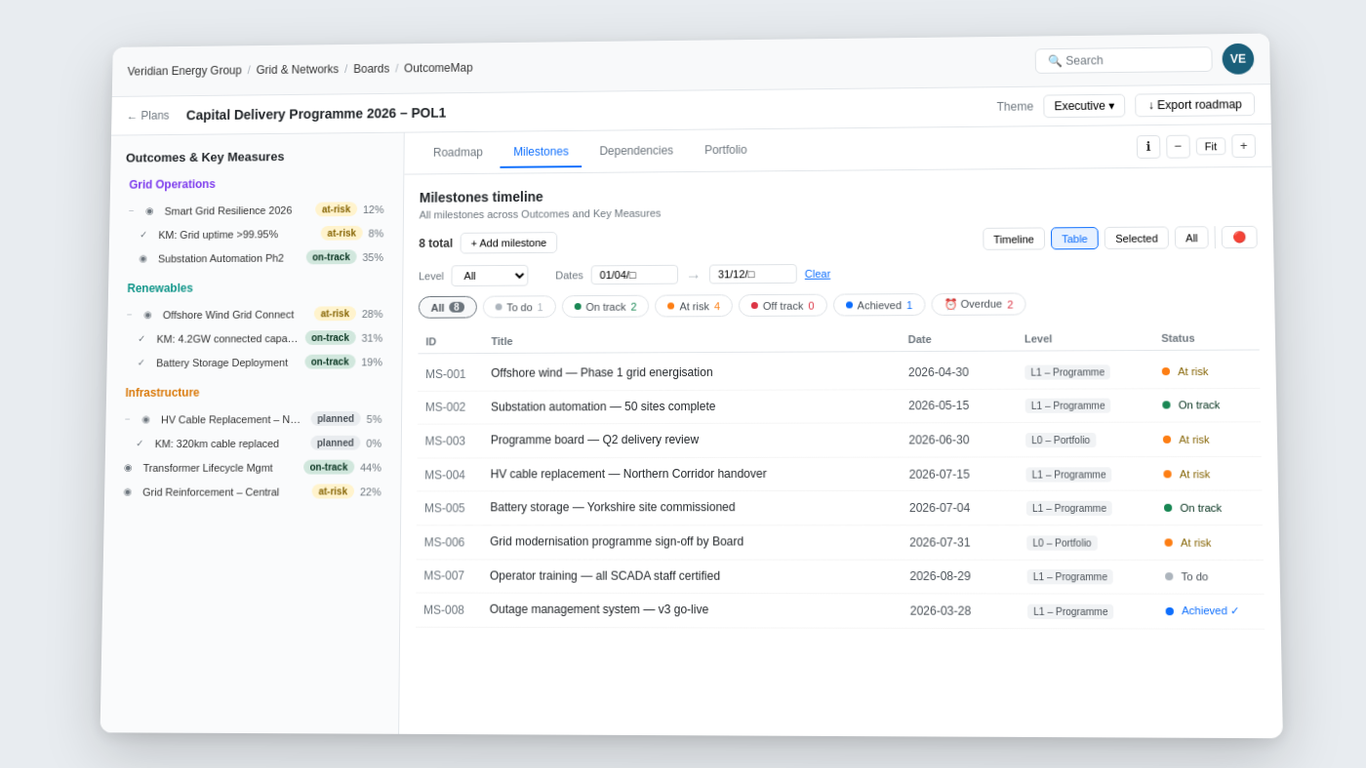Open the Level 'All' dropdown

click(489, 274)
